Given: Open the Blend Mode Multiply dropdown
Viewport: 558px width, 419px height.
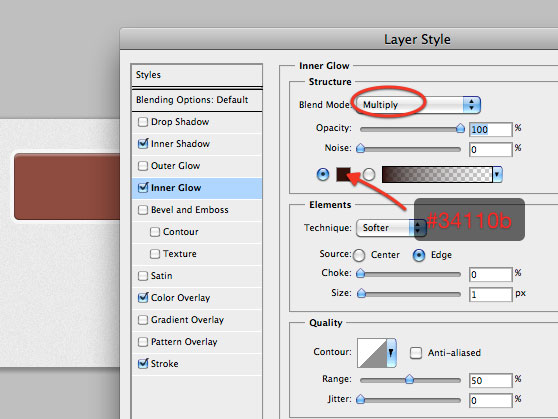Looking at the screenshot, I should coord(418,105).
